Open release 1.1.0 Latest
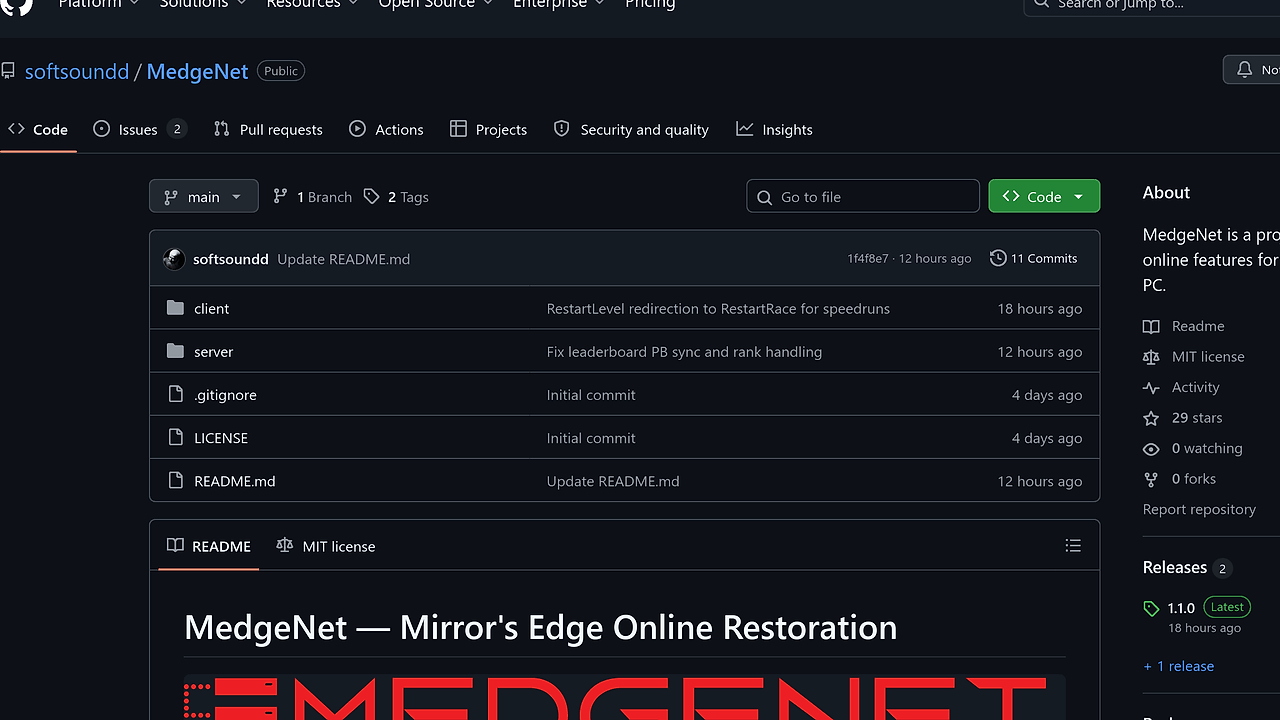Viewport: 1280px width, 720px height. coord(1197,607)
